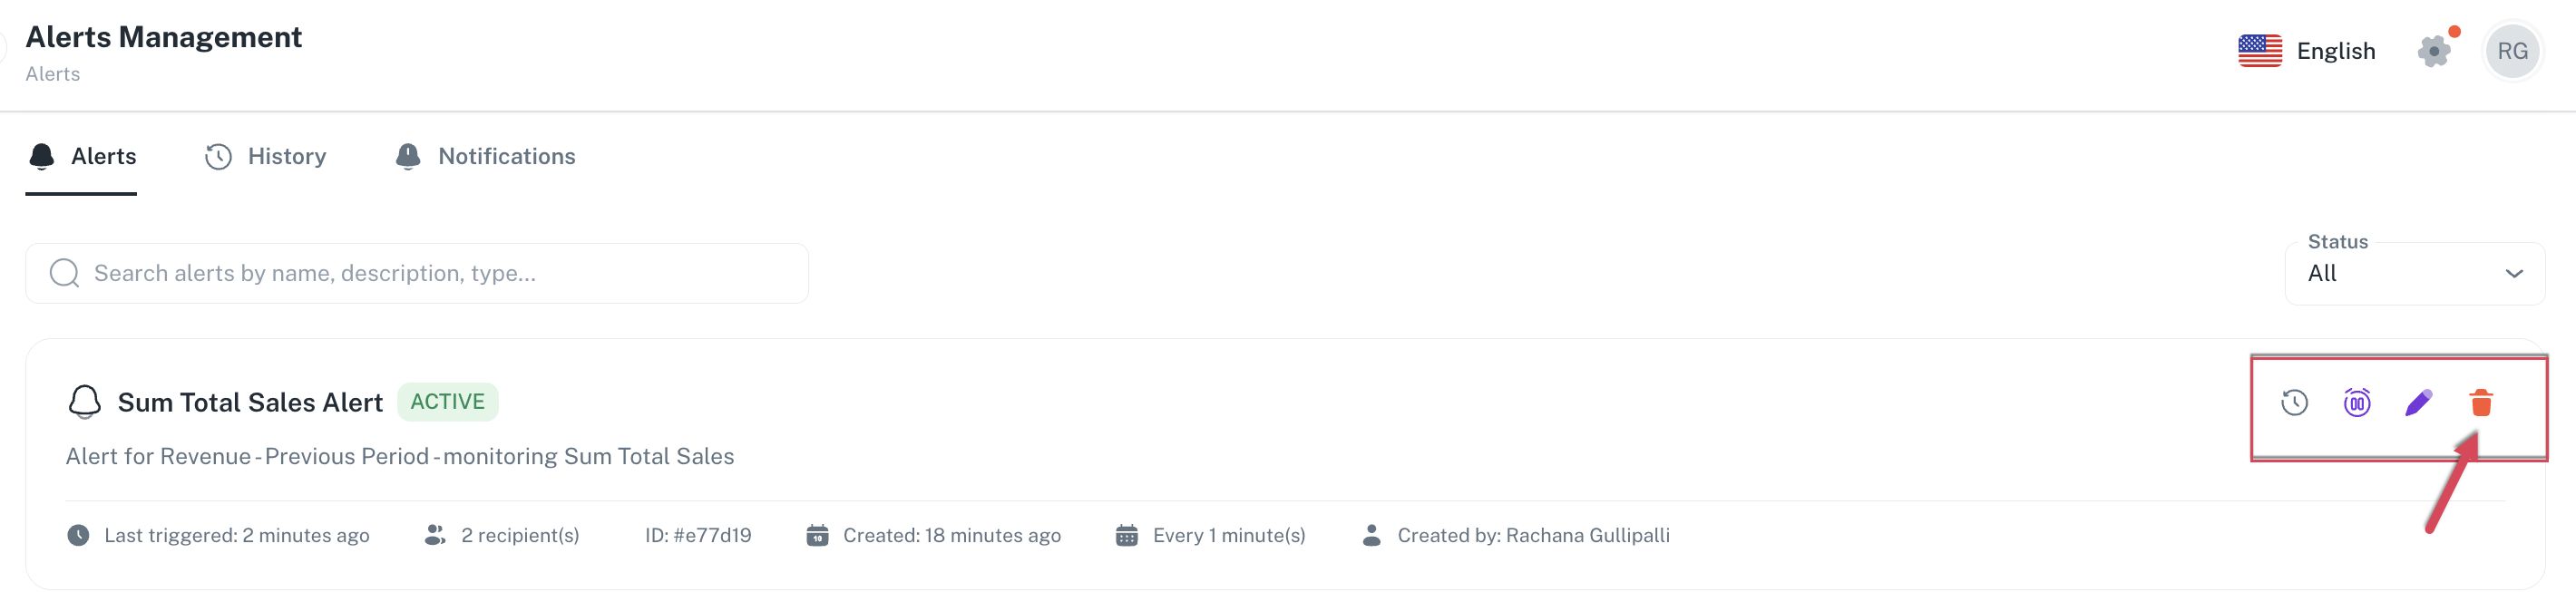Open the Sum Total Sales Alert title
Image resolution: width=2576 pixels, height=592 pixels.
click(250, 402)
